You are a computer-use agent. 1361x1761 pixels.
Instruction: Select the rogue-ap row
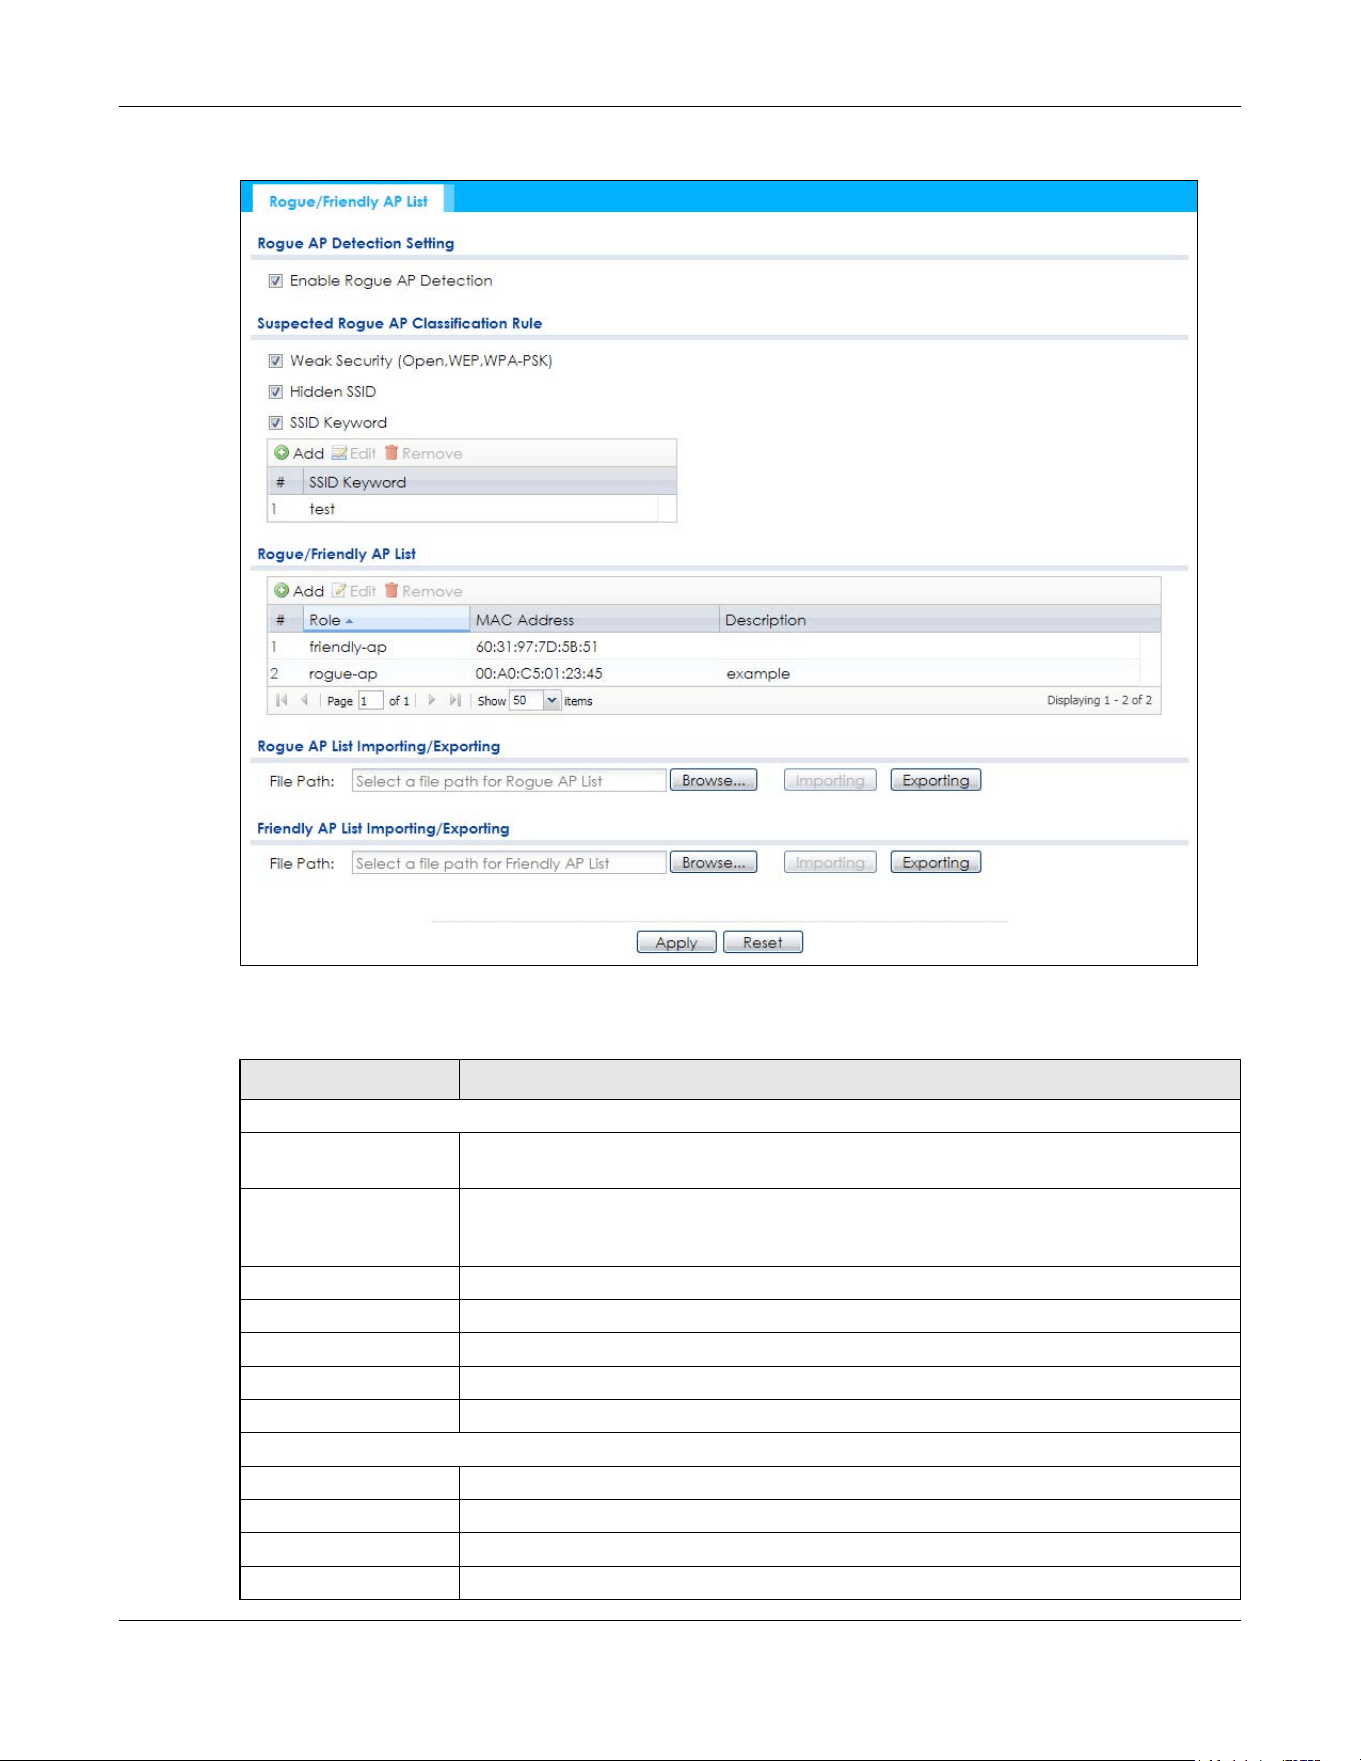click(704, 674)
